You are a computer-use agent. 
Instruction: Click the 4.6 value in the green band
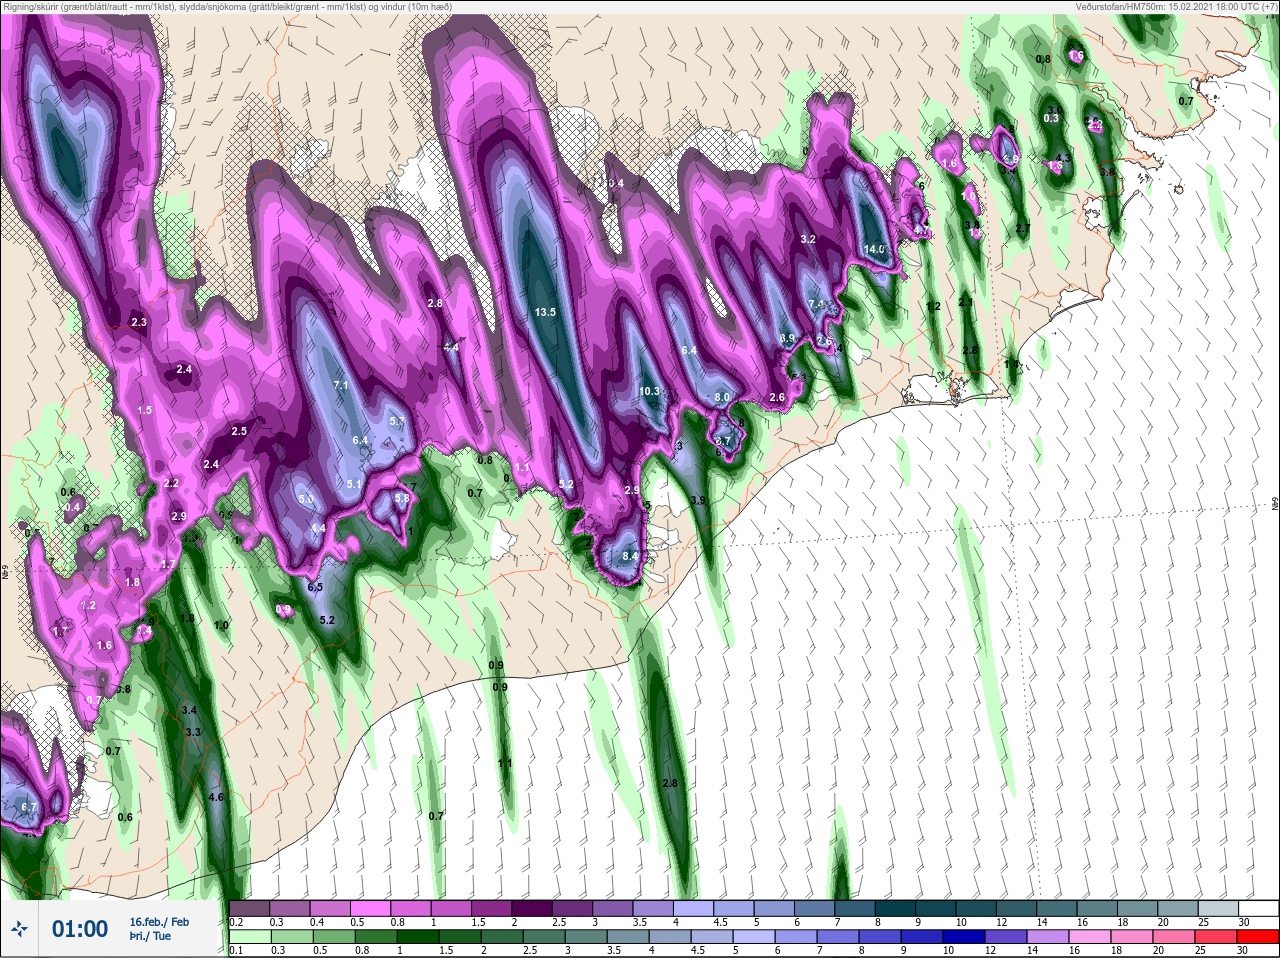click(216, 797)
